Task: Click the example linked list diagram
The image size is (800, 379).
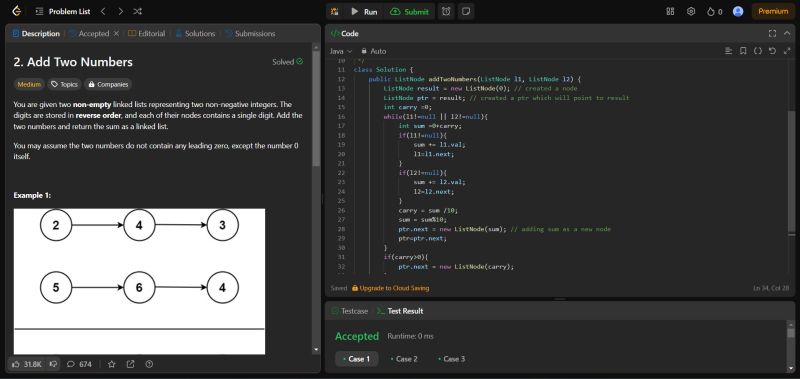Action: [139, 281]
